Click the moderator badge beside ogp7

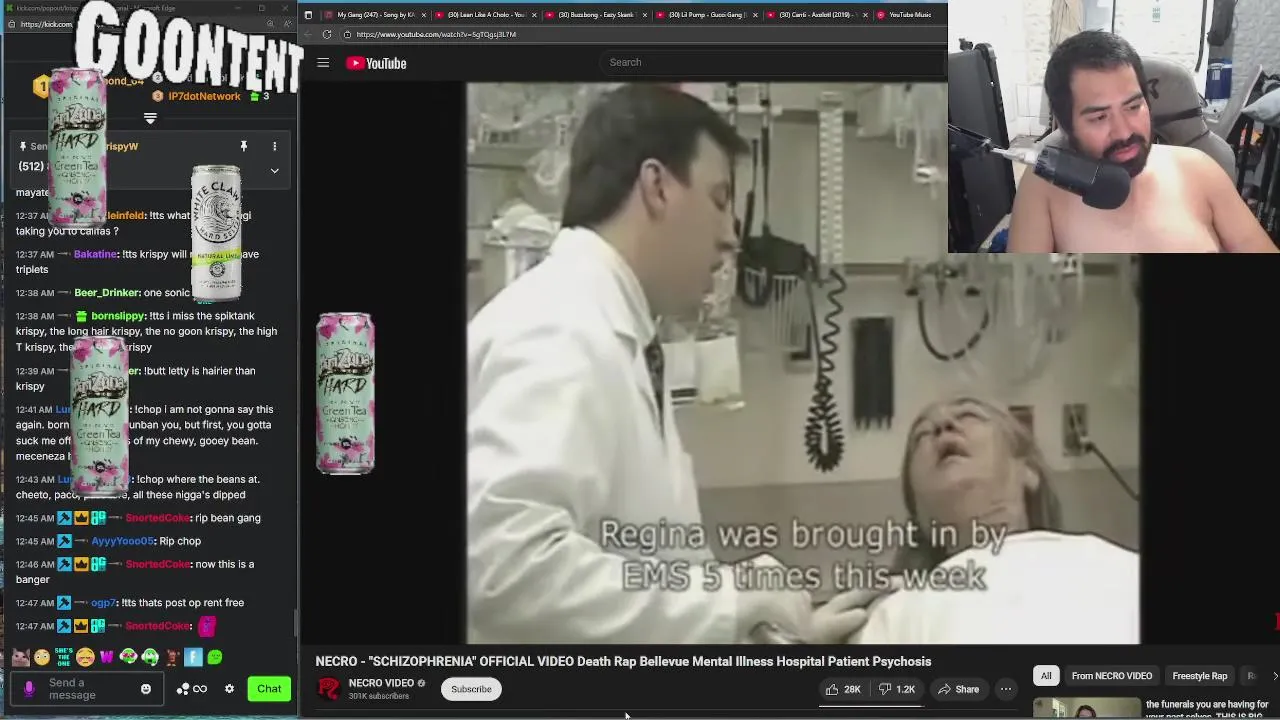pos(64,603)
